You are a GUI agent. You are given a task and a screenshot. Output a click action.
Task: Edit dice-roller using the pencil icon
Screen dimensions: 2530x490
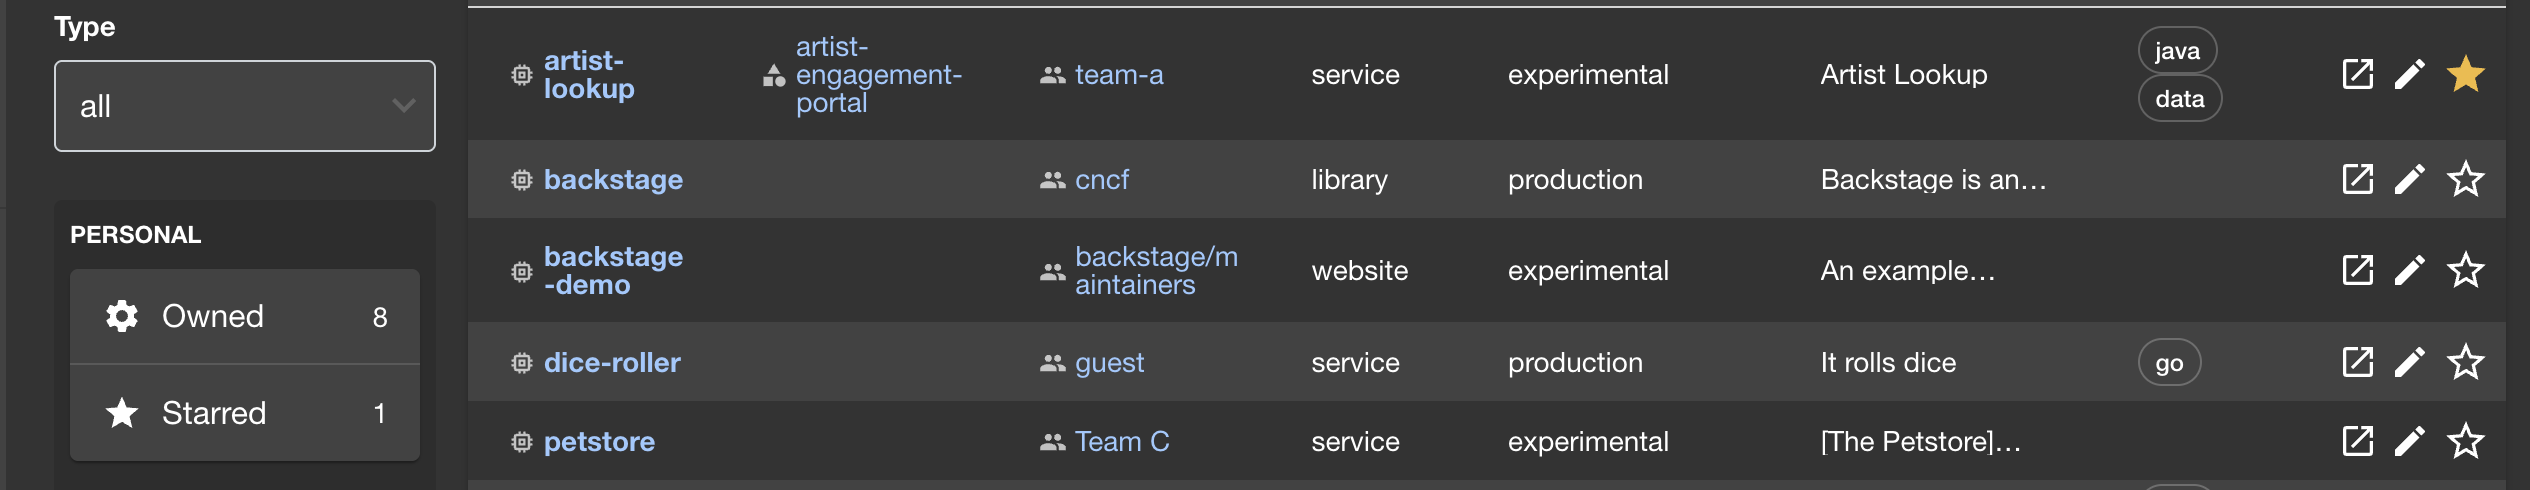(x=2409, y=362)
